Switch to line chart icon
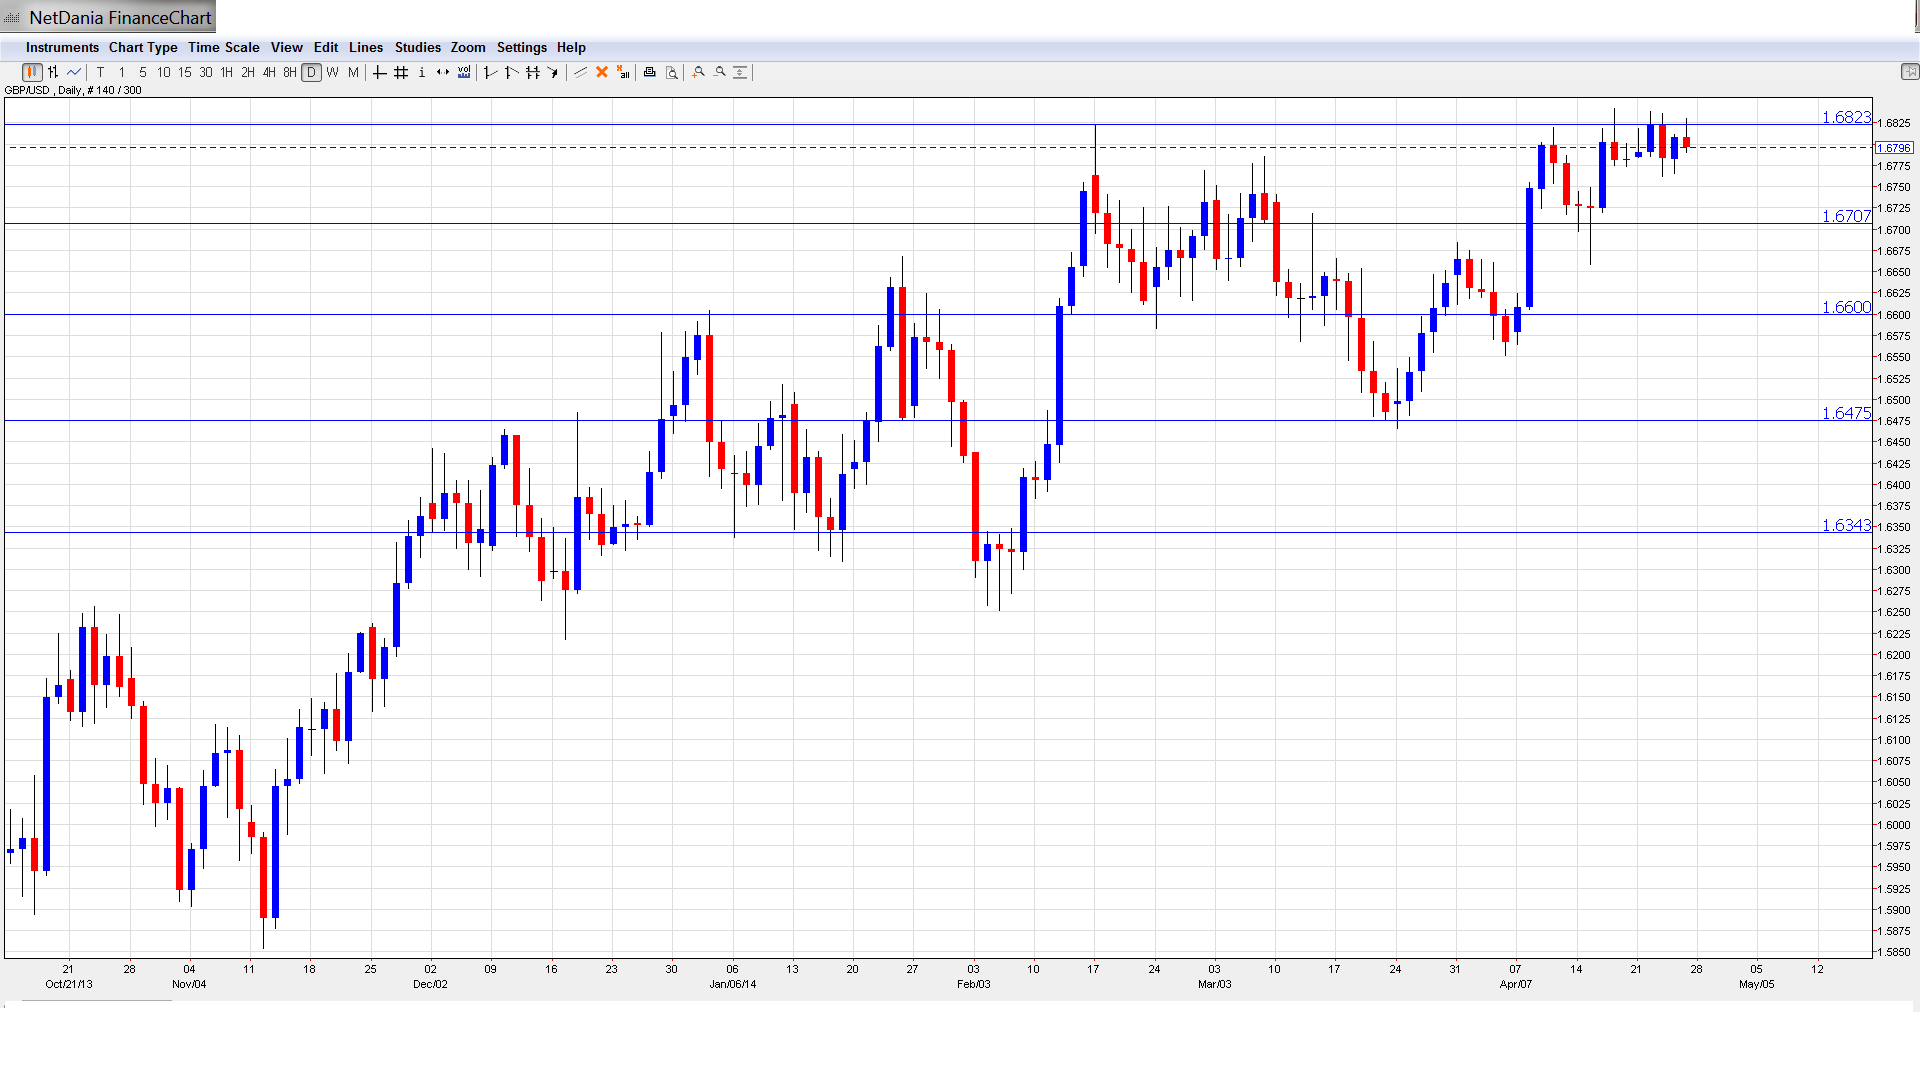 coord(74,72)
